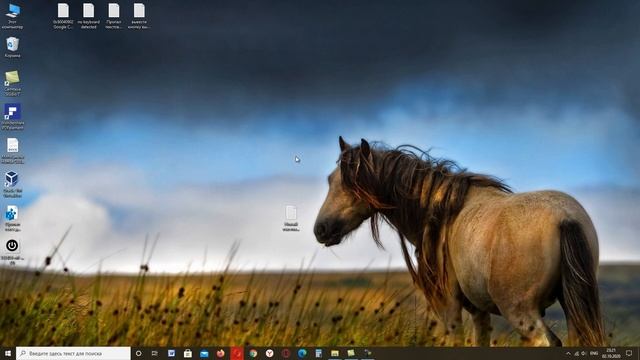The height and width of the screenshot is (360, 640).
Task: Expand hidden system tray icons
Action: click(x=568, y=353)
